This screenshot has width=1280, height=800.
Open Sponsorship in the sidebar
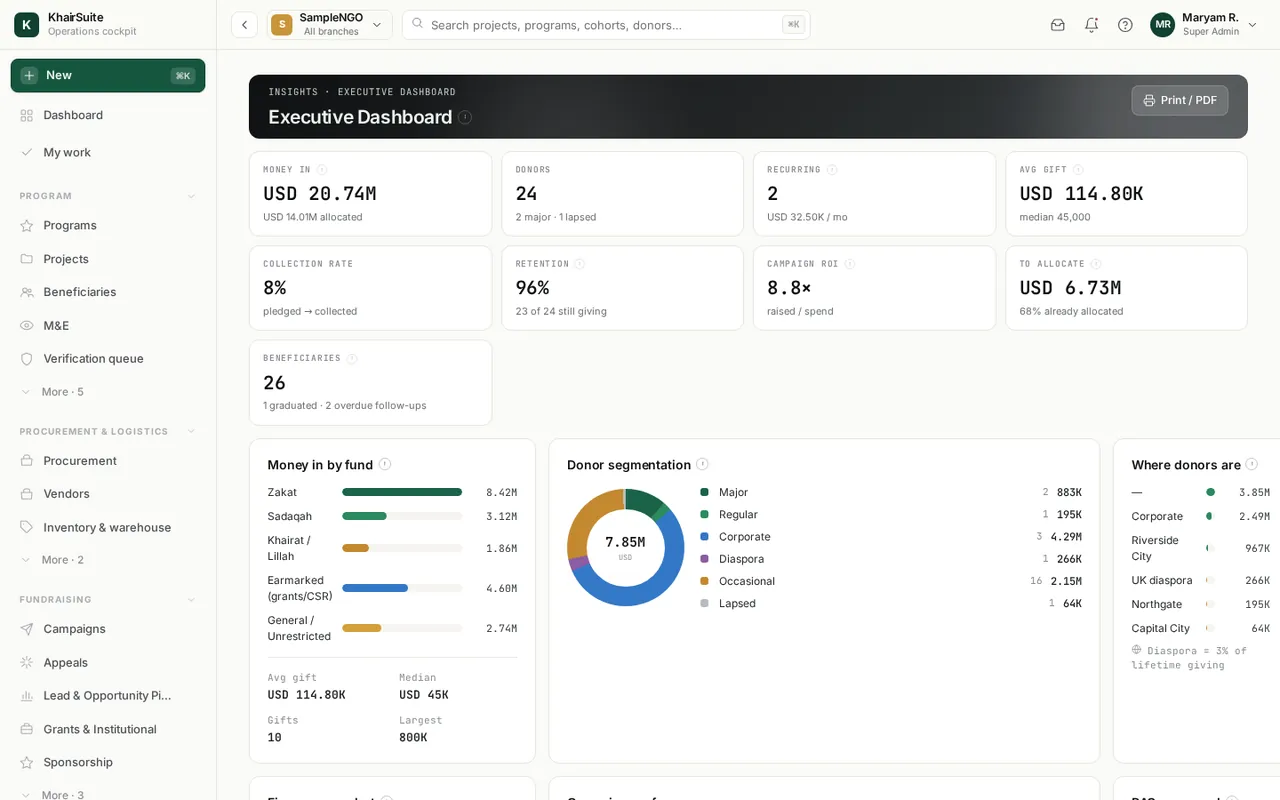pyautogui.click(x=108, y=762)
